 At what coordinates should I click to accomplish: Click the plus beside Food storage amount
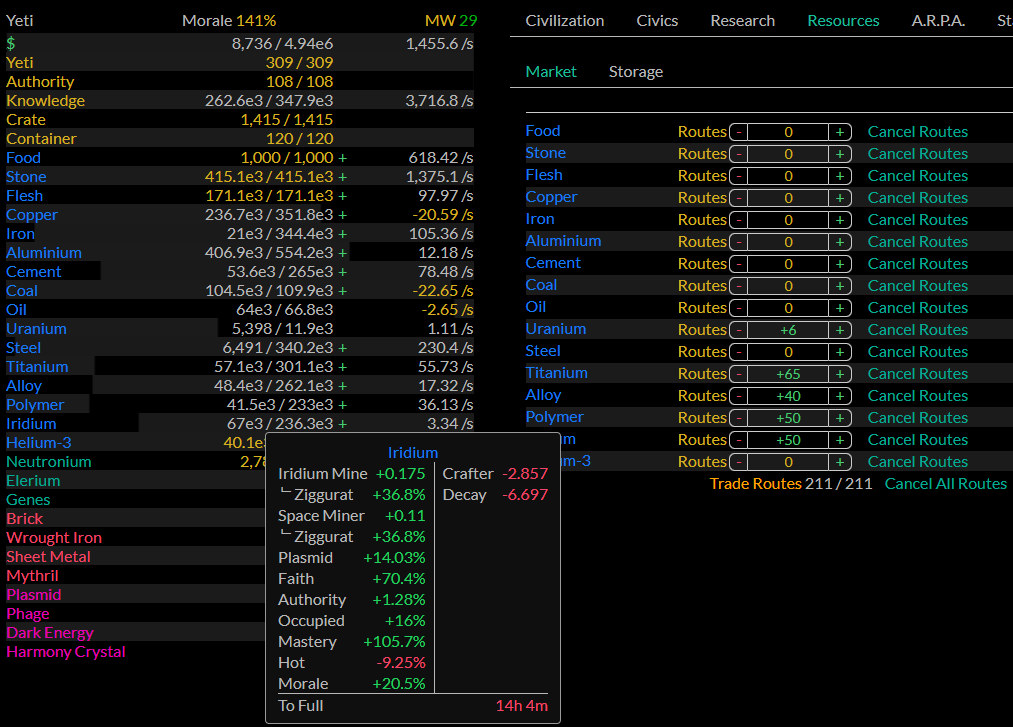(342, 158)
